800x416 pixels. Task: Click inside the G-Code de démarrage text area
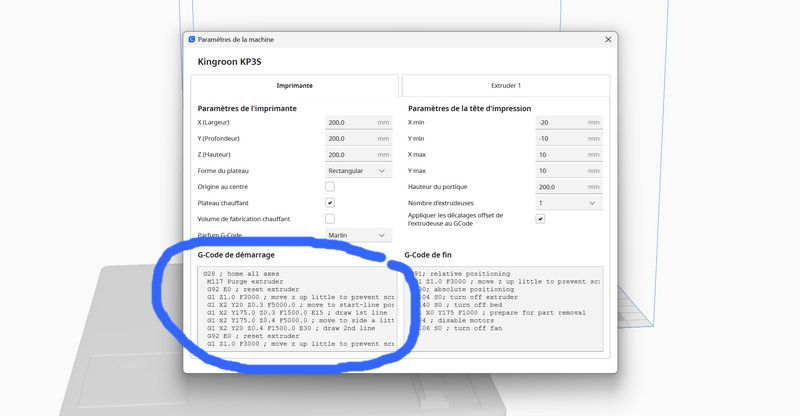(296, 309)
